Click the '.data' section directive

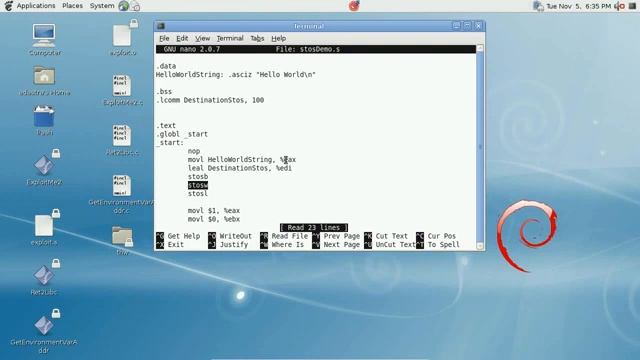(166, 66)
